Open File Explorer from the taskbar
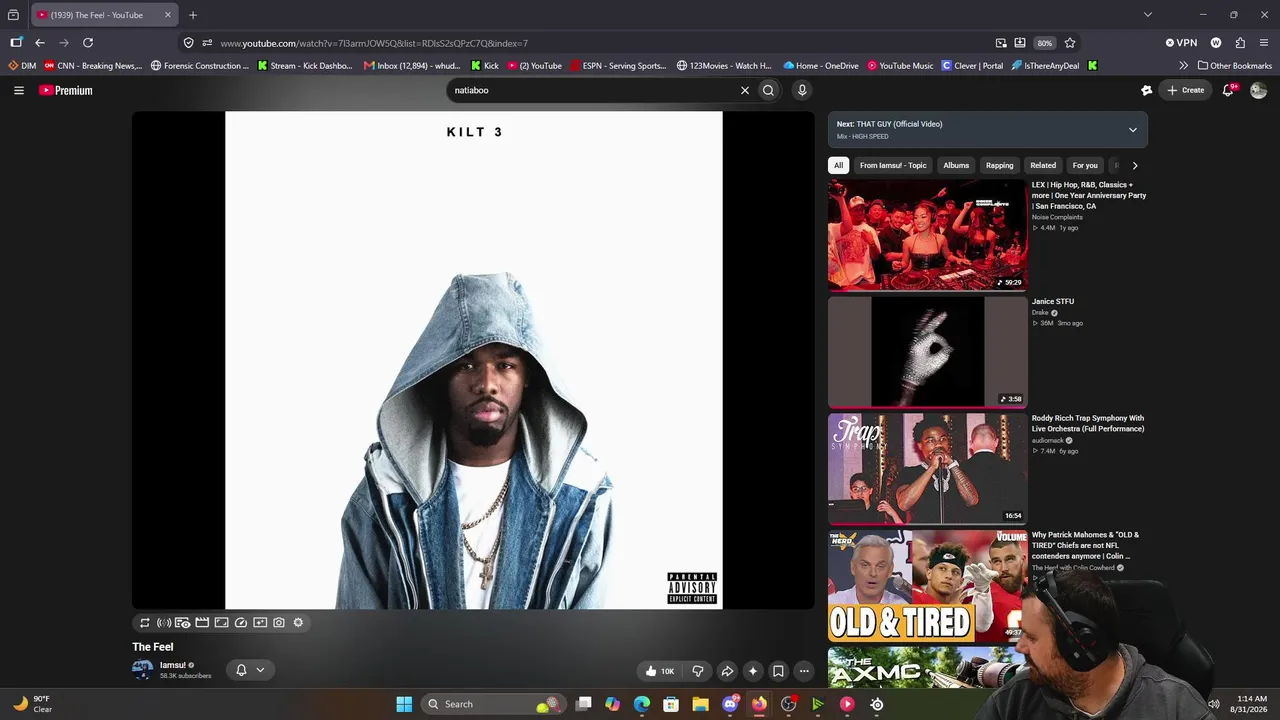 700,704
